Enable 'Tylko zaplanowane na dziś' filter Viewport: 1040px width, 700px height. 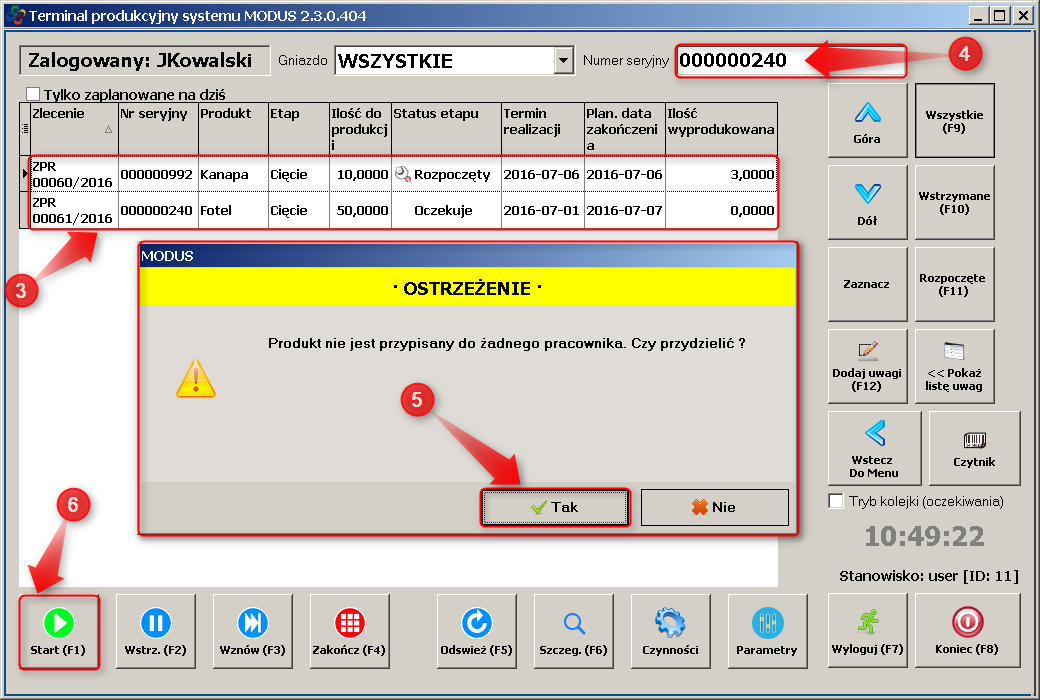(34, 93)
